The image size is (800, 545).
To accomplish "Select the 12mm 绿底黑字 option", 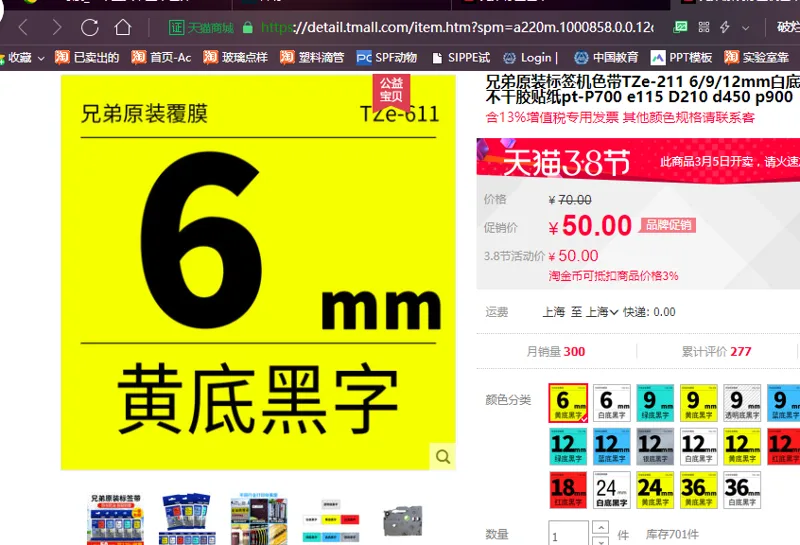I will click(x=568, y=447).
